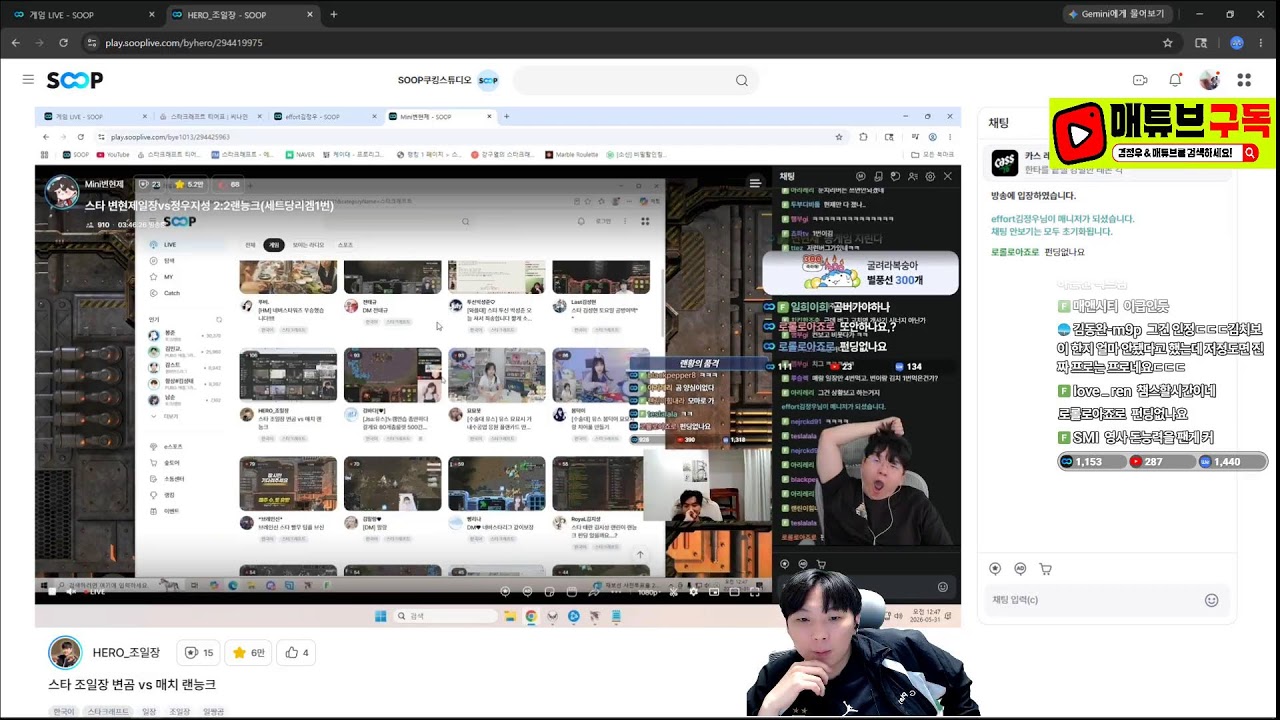Go back in browser history
Screen dimensions: 1280x720
tap(16, 43)
